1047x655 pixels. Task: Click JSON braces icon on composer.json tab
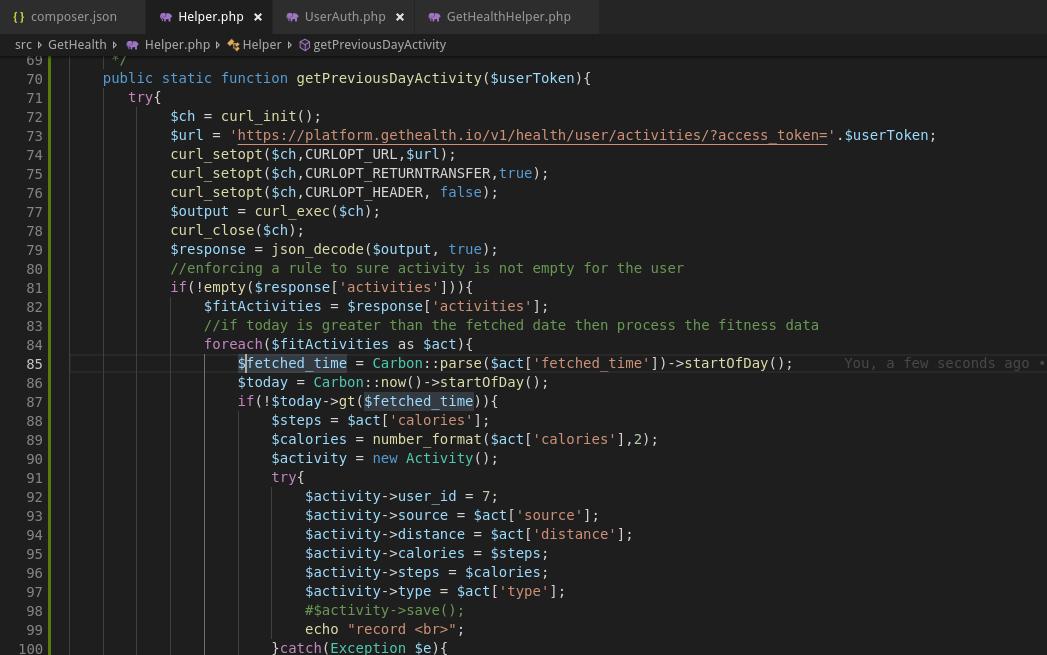coord(19,17)
